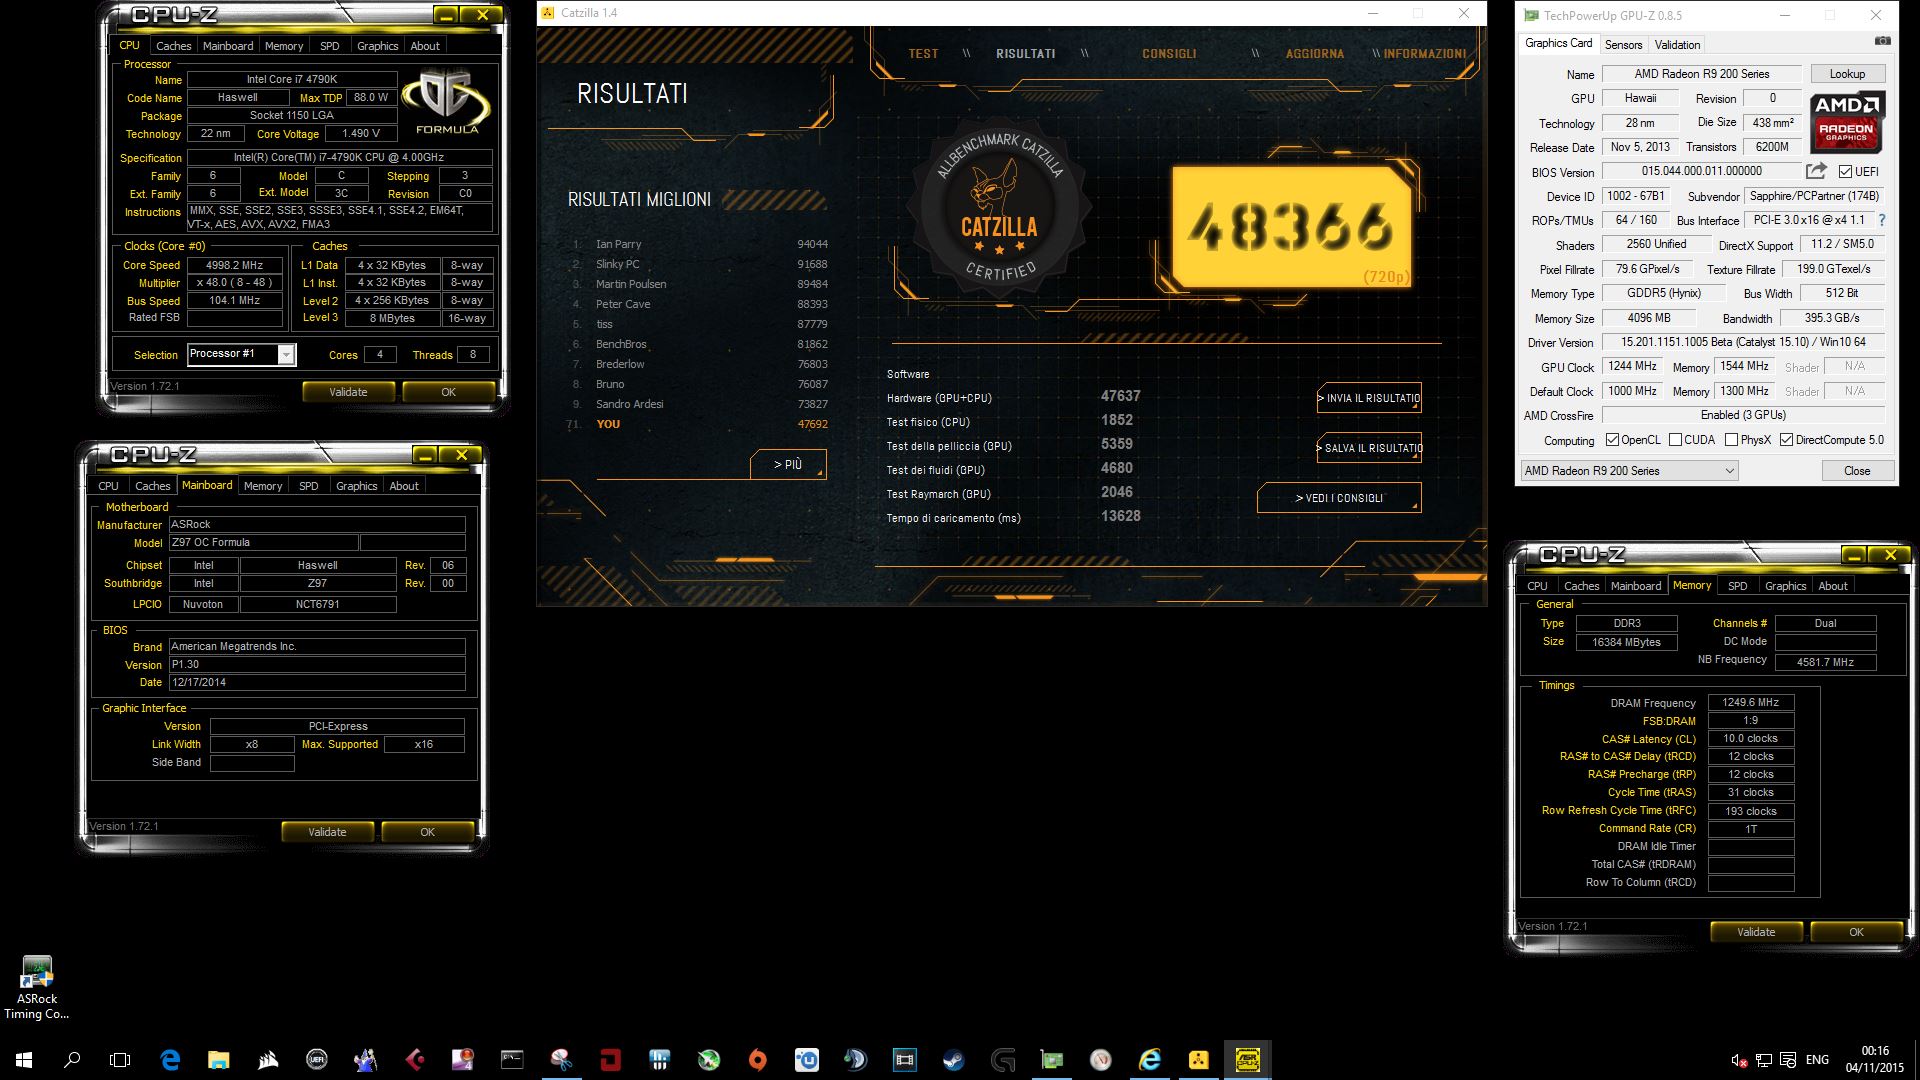Open Snipping Tool from the taskbar

point(561,1060)
